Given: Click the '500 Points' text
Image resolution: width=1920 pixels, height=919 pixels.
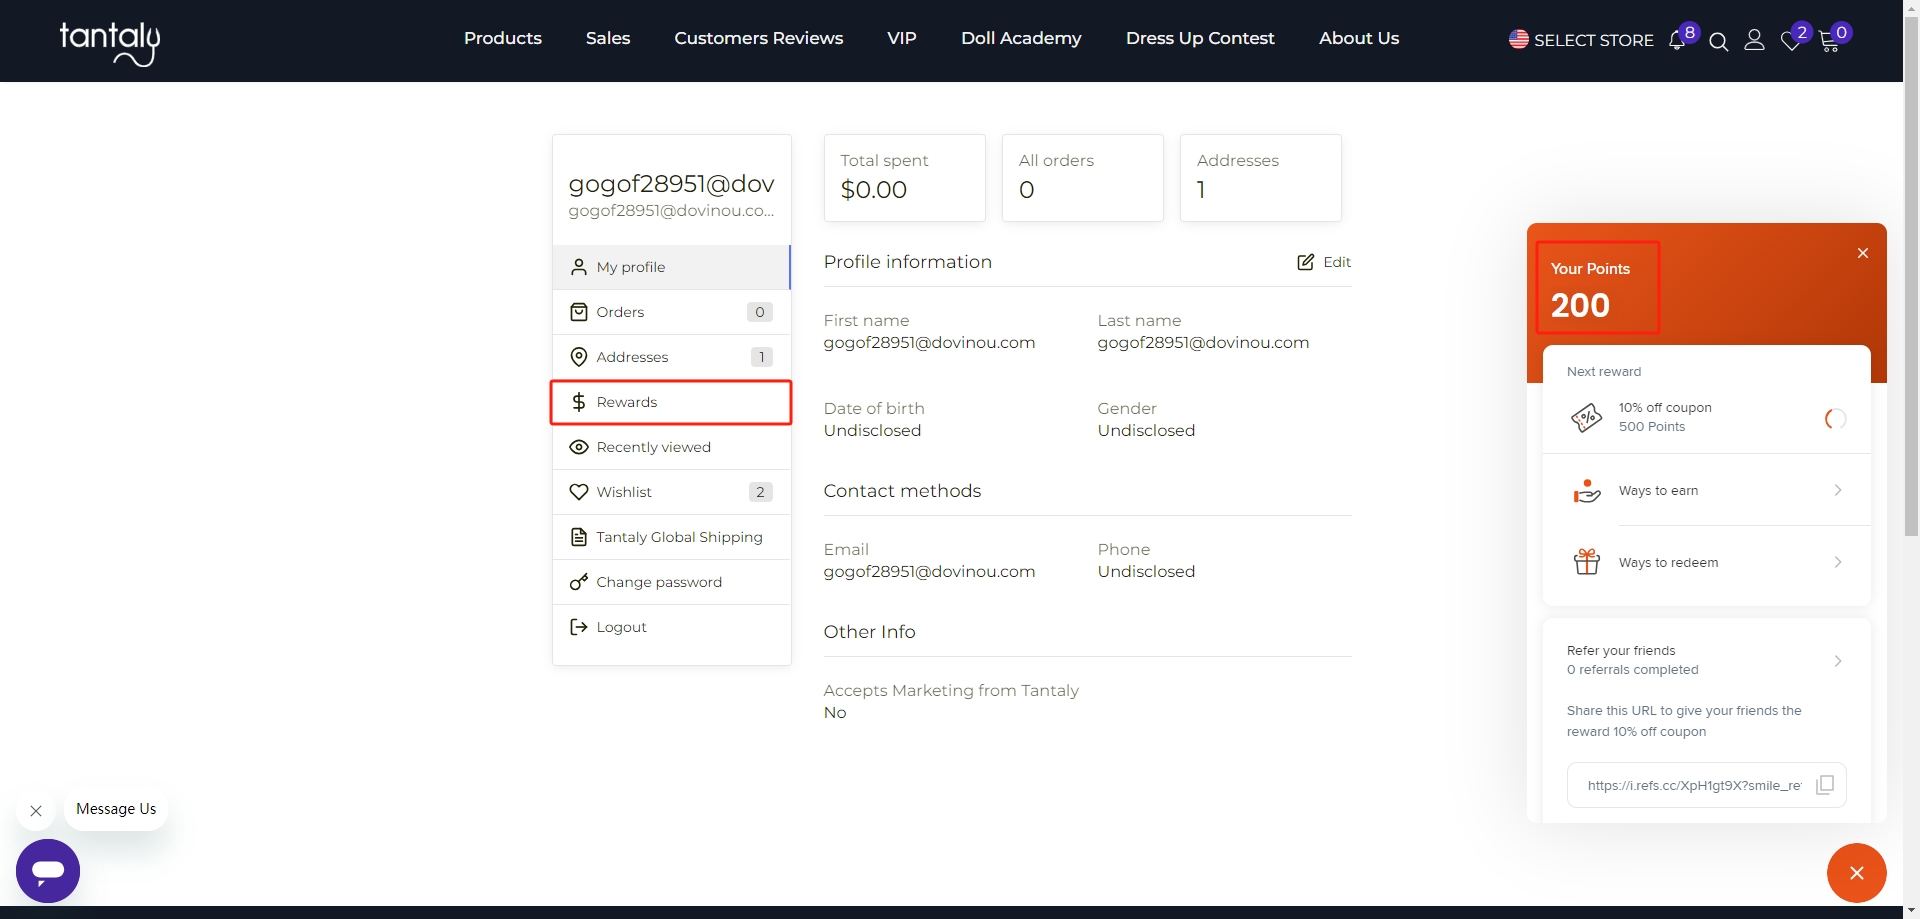Looking at the screenshot, I should pyautogui.click(x=1652, y=427).
